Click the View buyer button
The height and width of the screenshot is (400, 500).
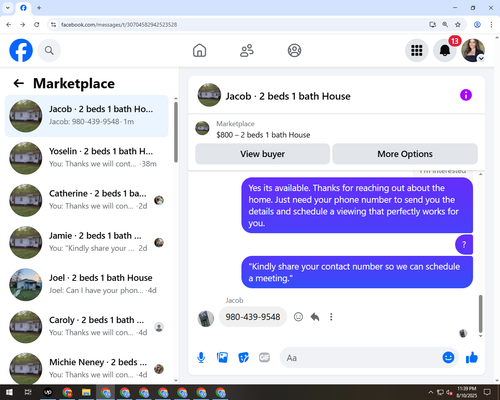(263, 154)
